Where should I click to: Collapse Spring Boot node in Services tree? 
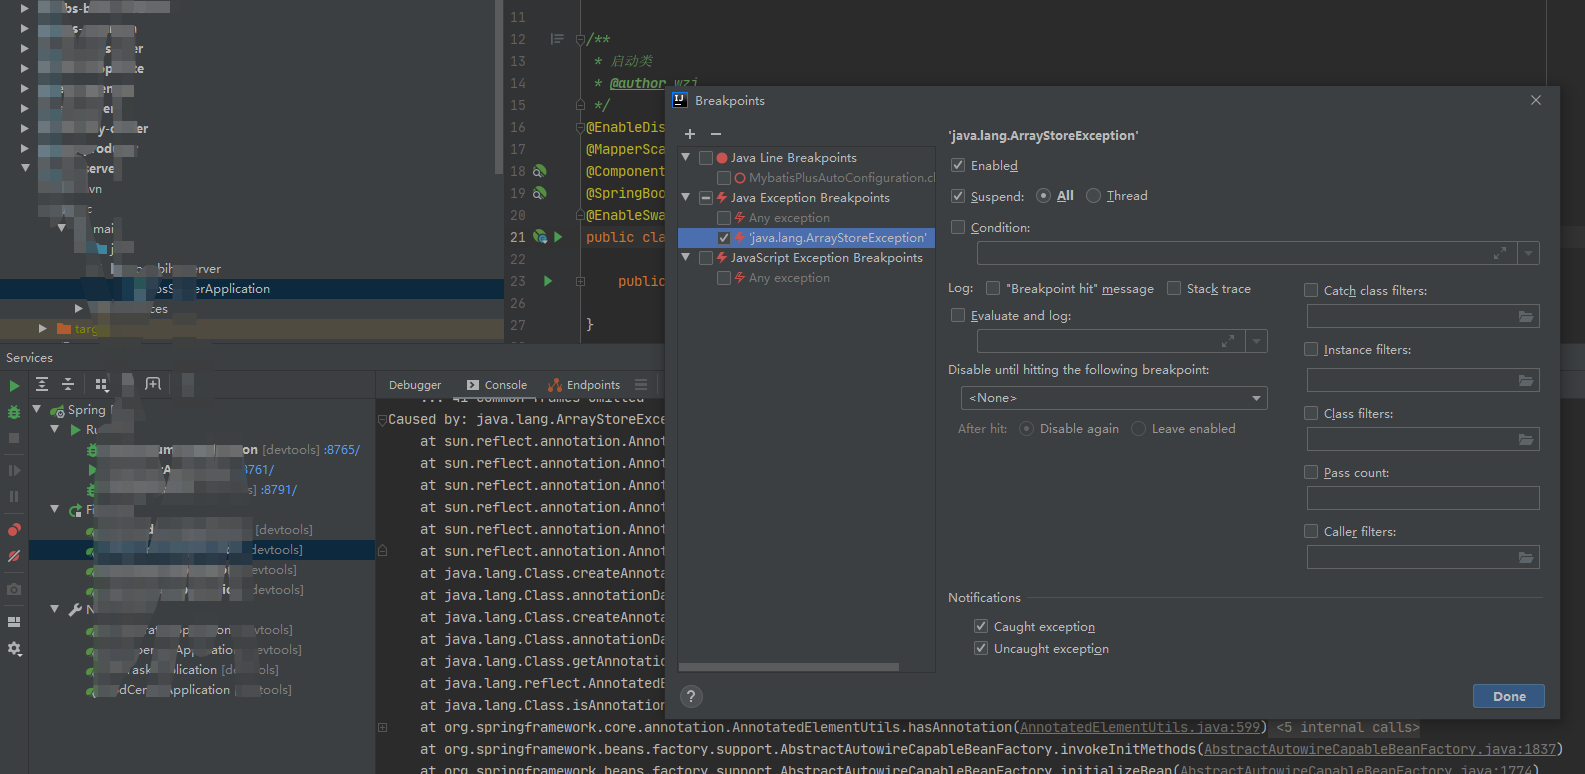[37, 409]
